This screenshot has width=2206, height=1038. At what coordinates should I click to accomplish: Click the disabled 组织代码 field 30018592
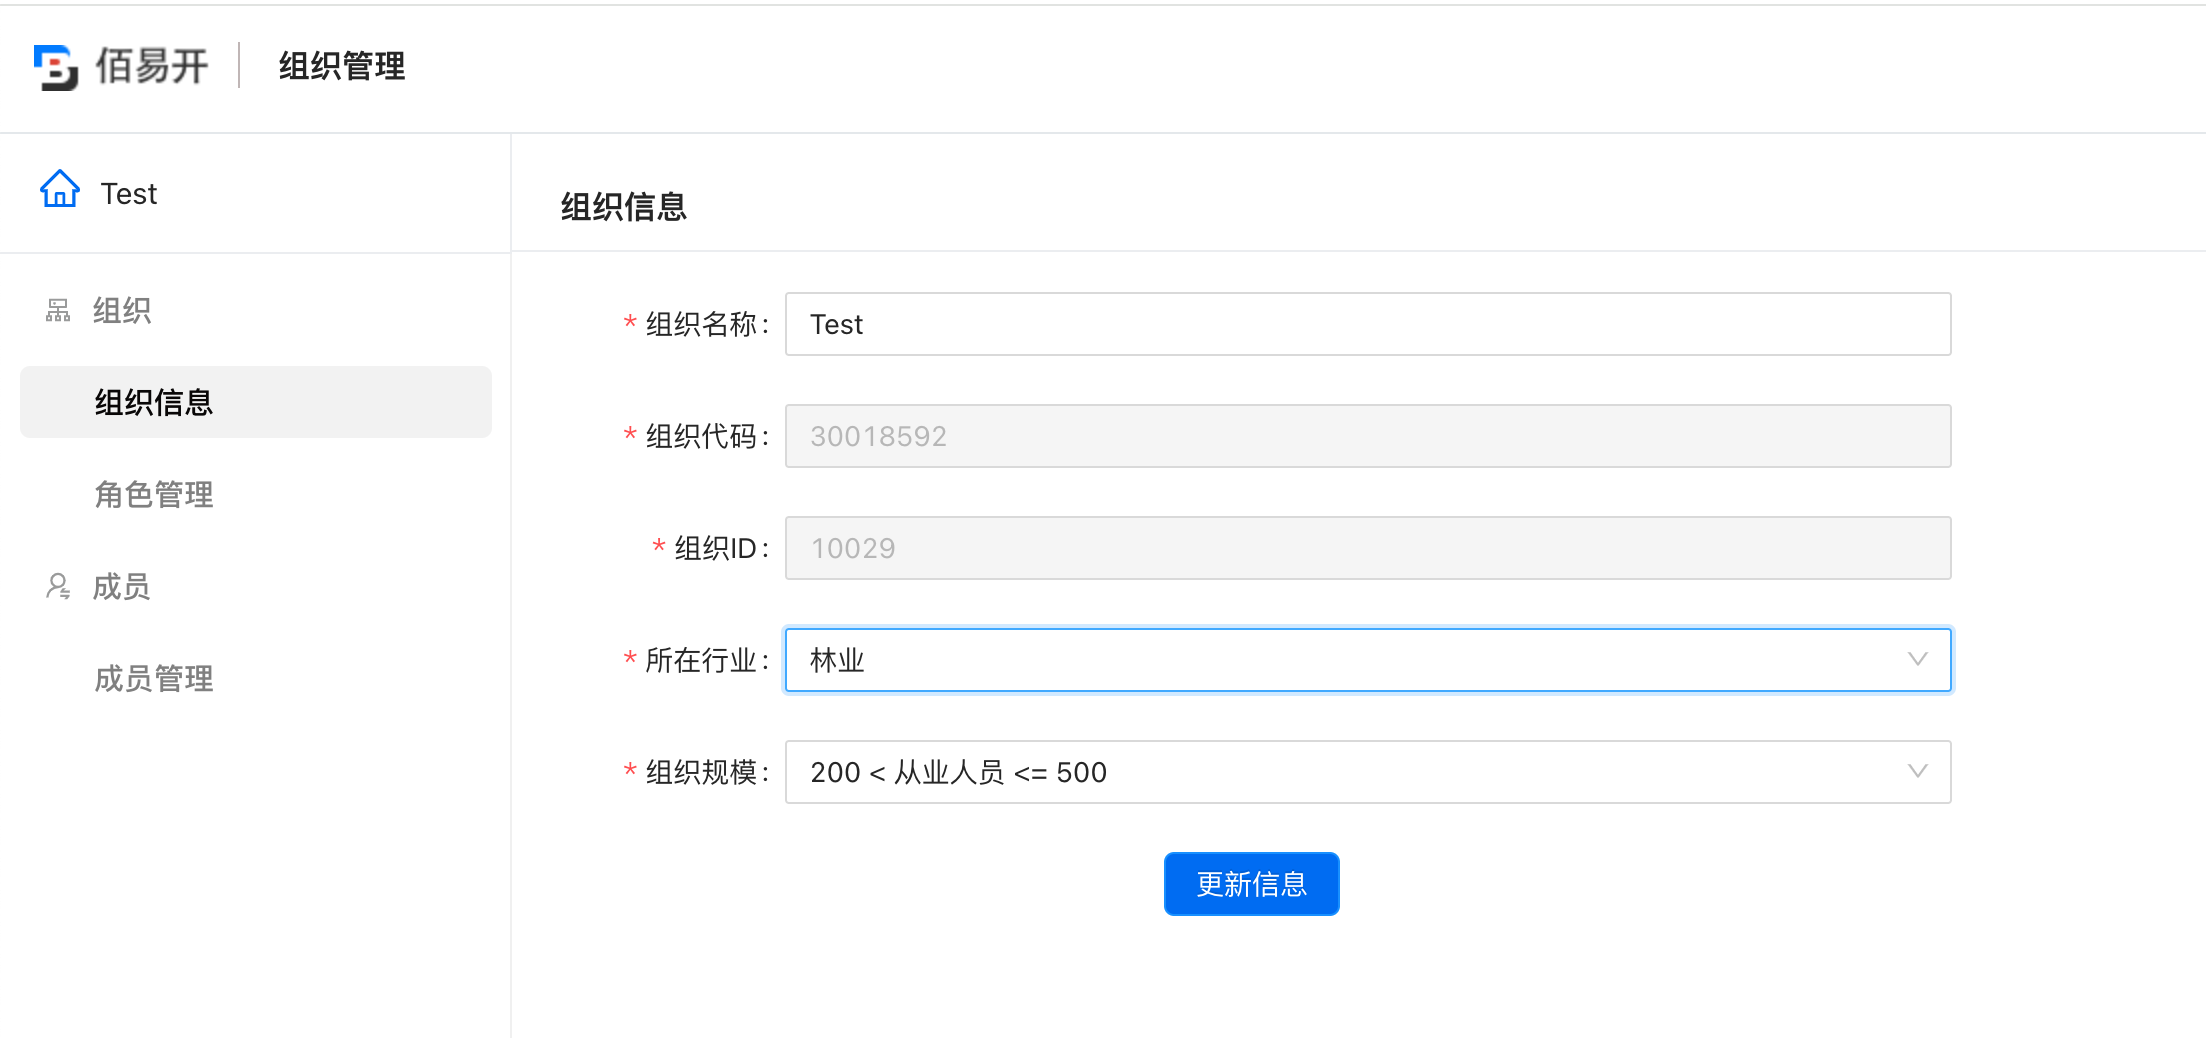(x=1368, y=436)
